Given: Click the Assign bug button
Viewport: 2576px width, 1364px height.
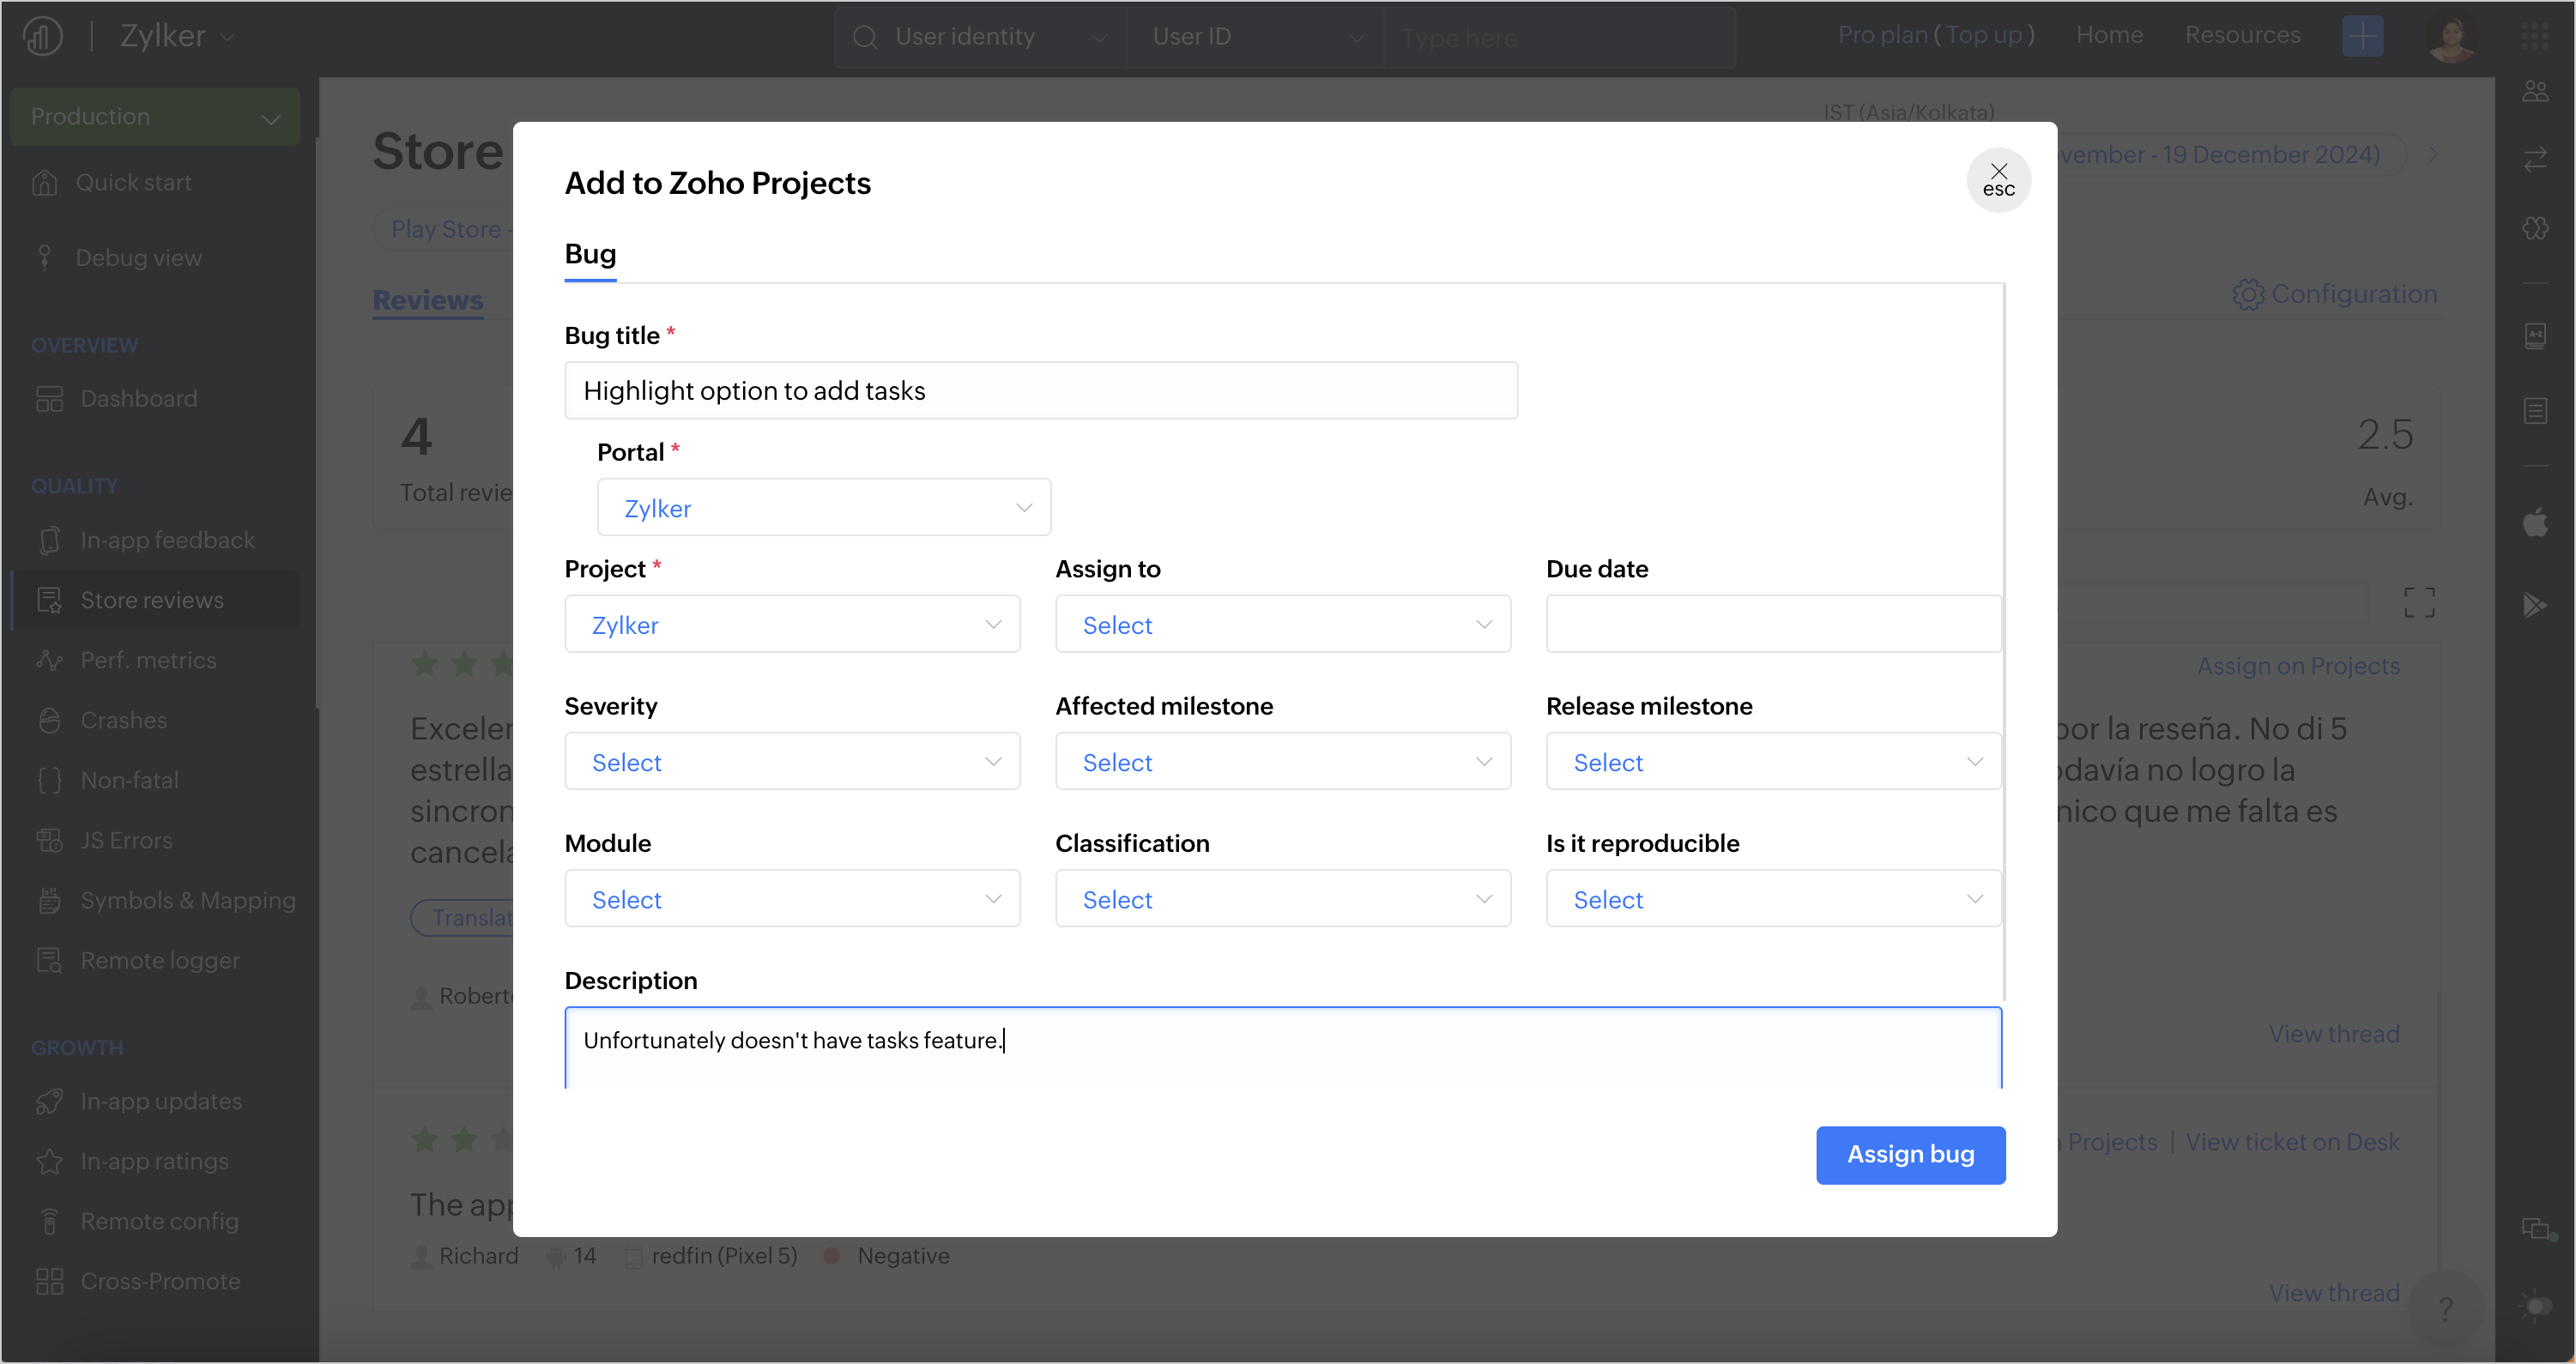Looking at the screenshot, I should pos(1909,1154).
